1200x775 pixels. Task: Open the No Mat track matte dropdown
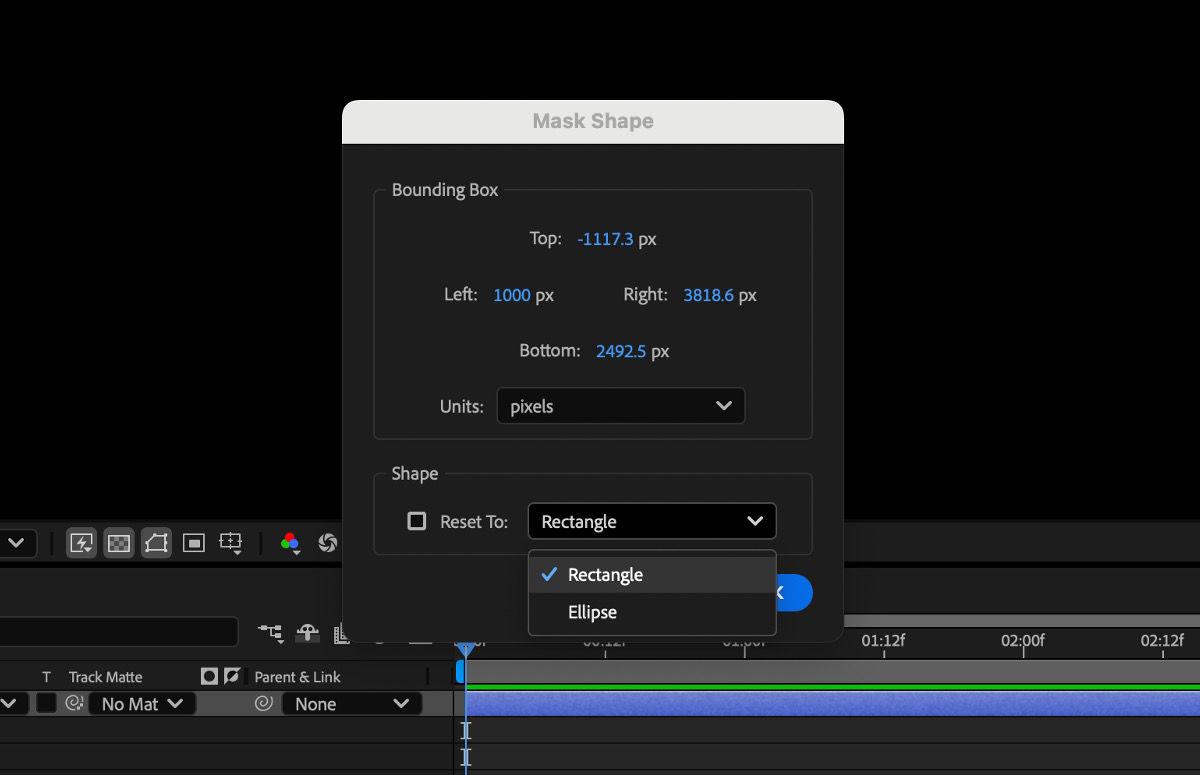142,703
